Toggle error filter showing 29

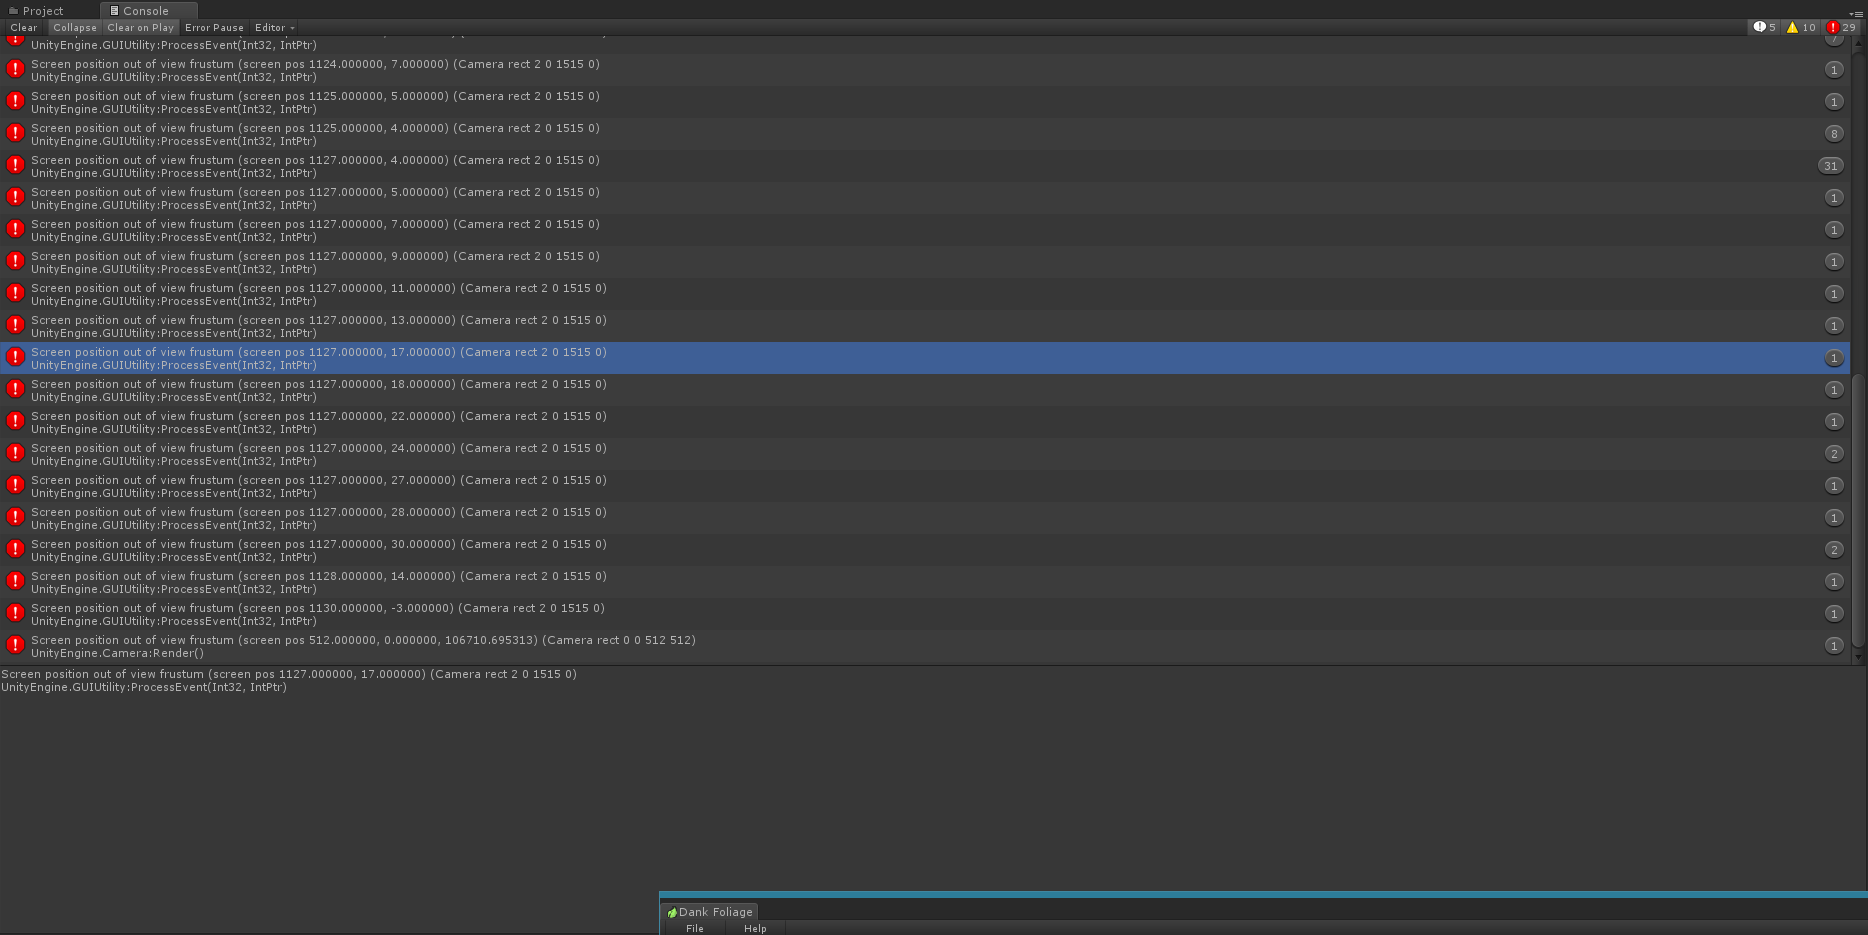tap(1841, 27)
